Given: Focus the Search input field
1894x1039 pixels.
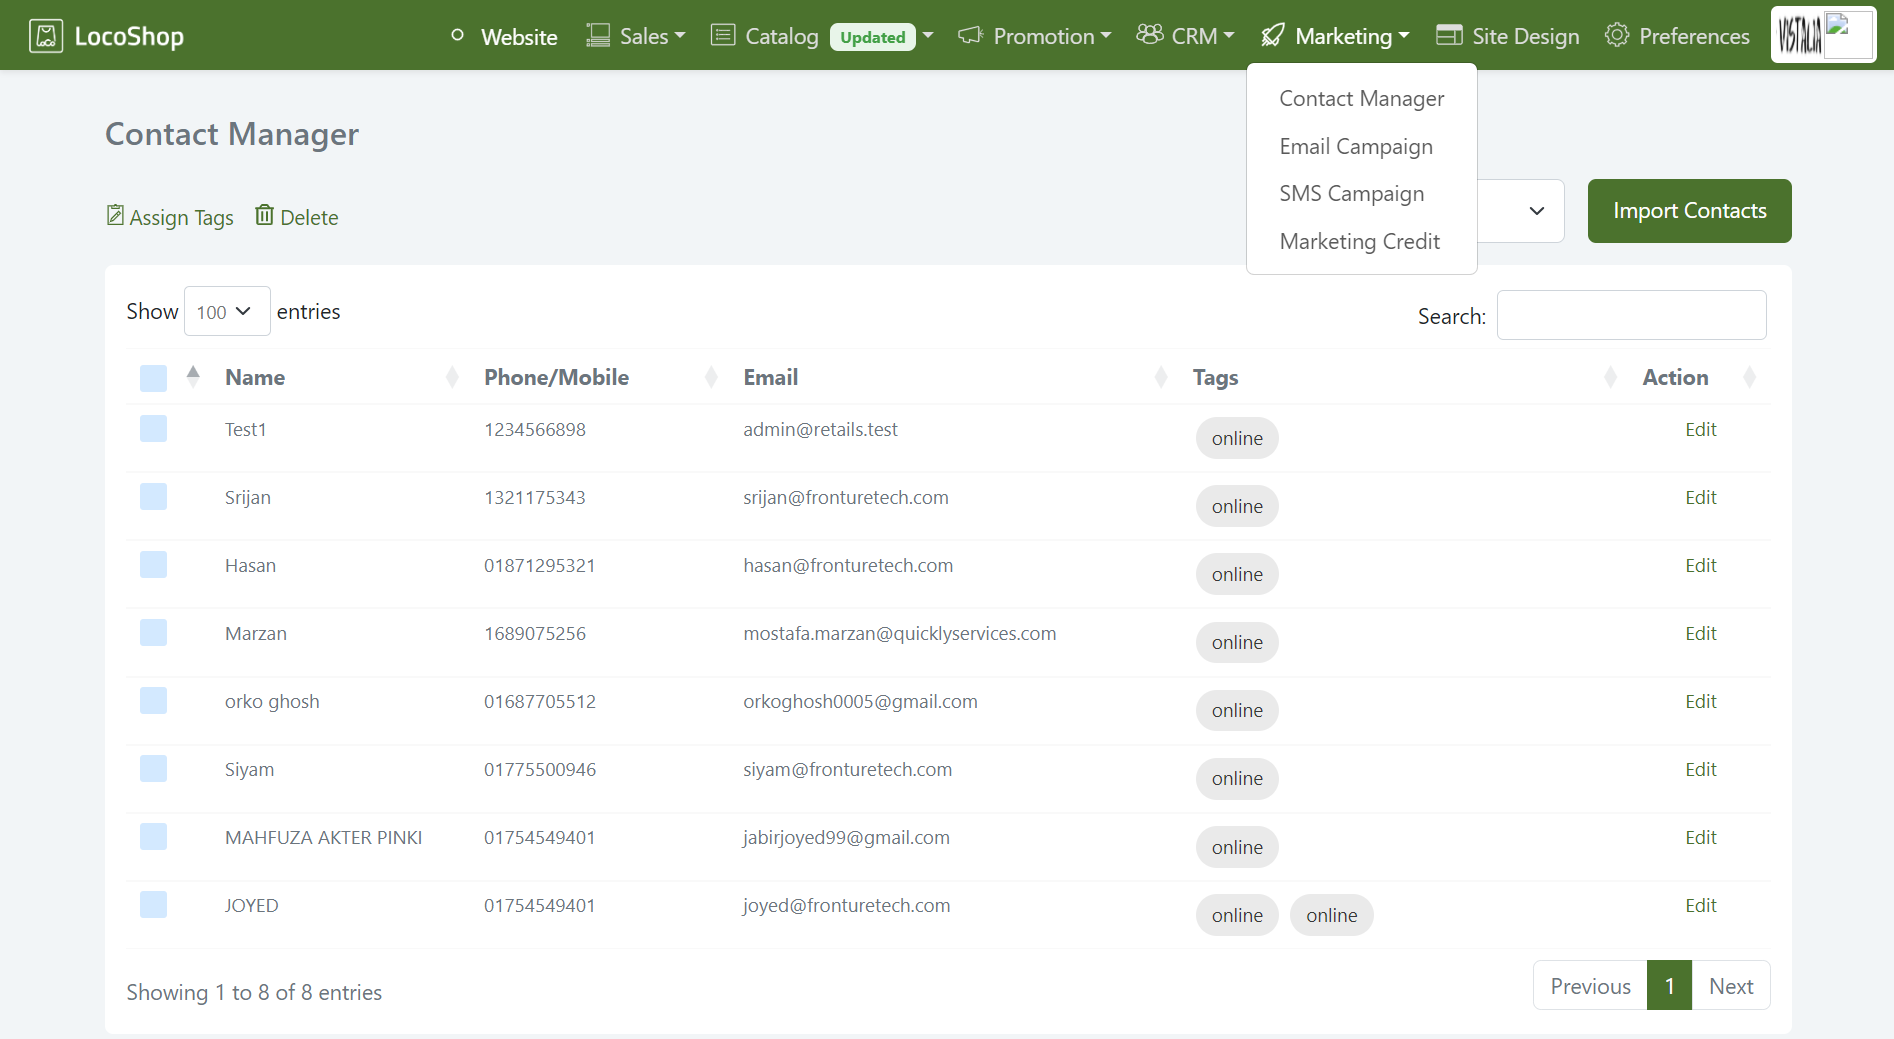Looking at the screenshot, I should coord(1631,316).
